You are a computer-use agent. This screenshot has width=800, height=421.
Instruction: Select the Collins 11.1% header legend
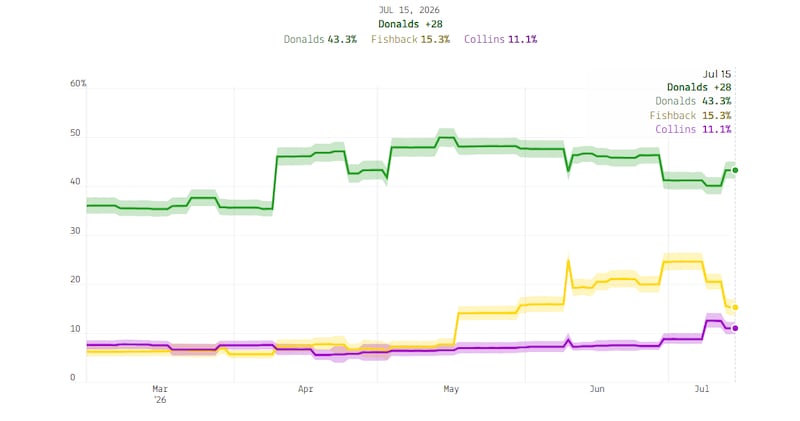point(501,39)
